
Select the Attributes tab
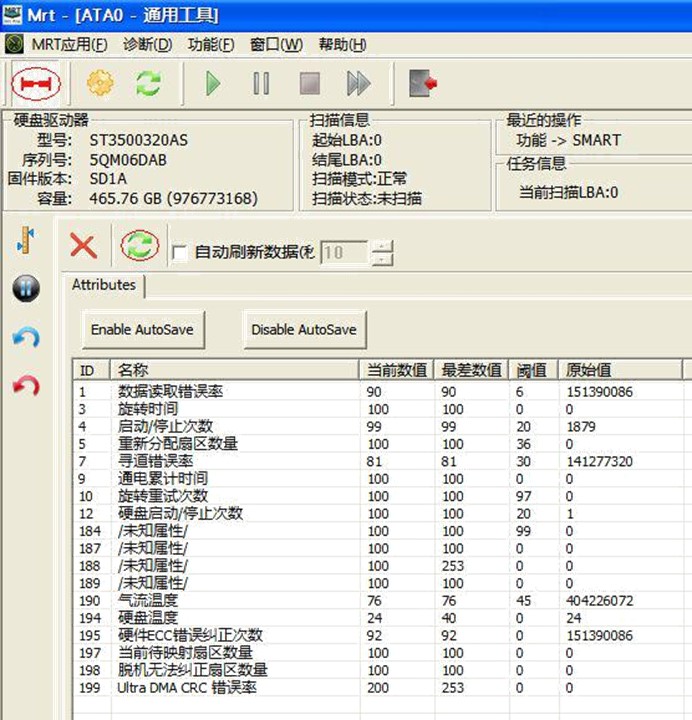pos(104,285)
